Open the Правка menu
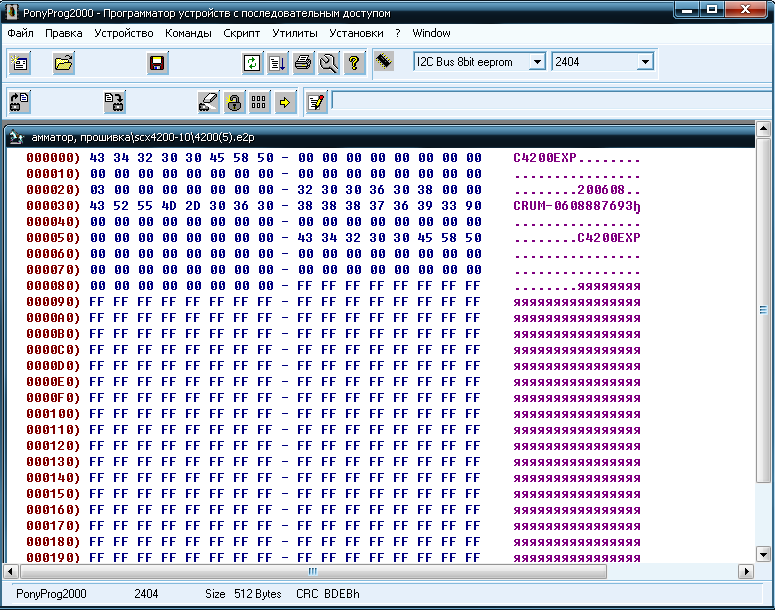 [x=64, y=33]
